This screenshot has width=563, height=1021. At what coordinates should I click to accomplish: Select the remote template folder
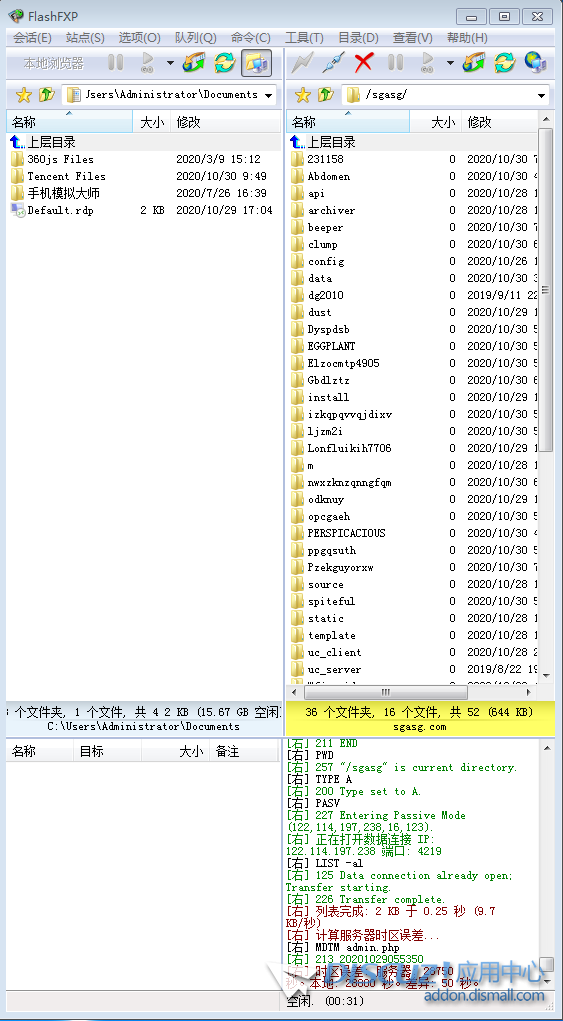coord(331,636)
